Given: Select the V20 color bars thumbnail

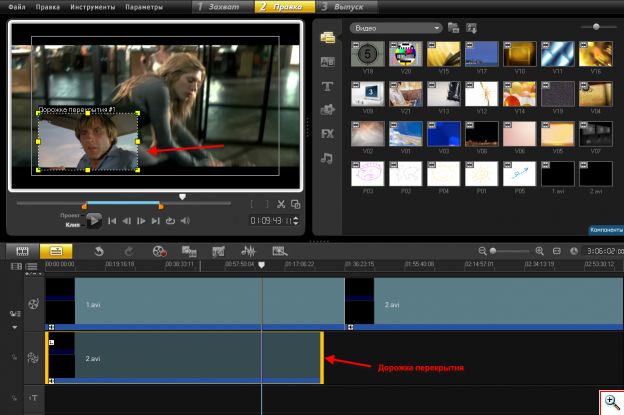Looking at the screenshot, I should tap(406, 54).
